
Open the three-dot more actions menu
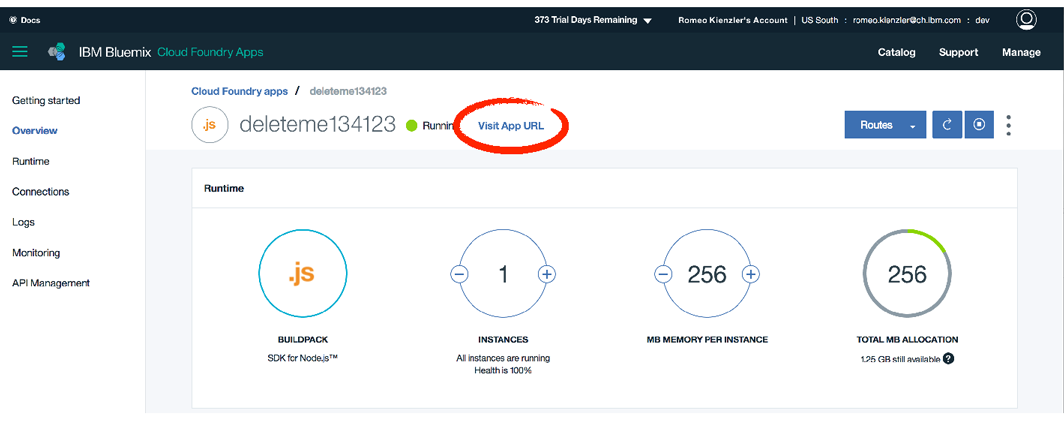1009,125
